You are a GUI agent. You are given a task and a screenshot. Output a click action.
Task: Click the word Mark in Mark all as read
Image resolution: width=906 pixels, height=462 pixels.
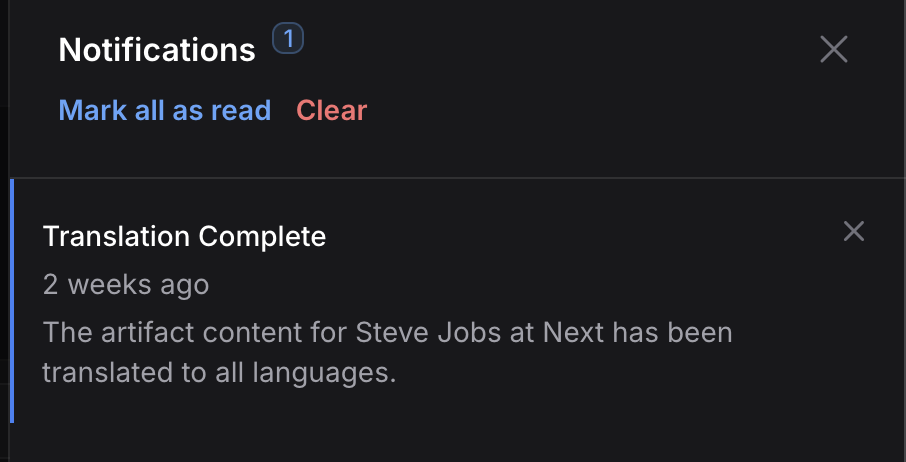pyautogui.click(x=92, y=110)
